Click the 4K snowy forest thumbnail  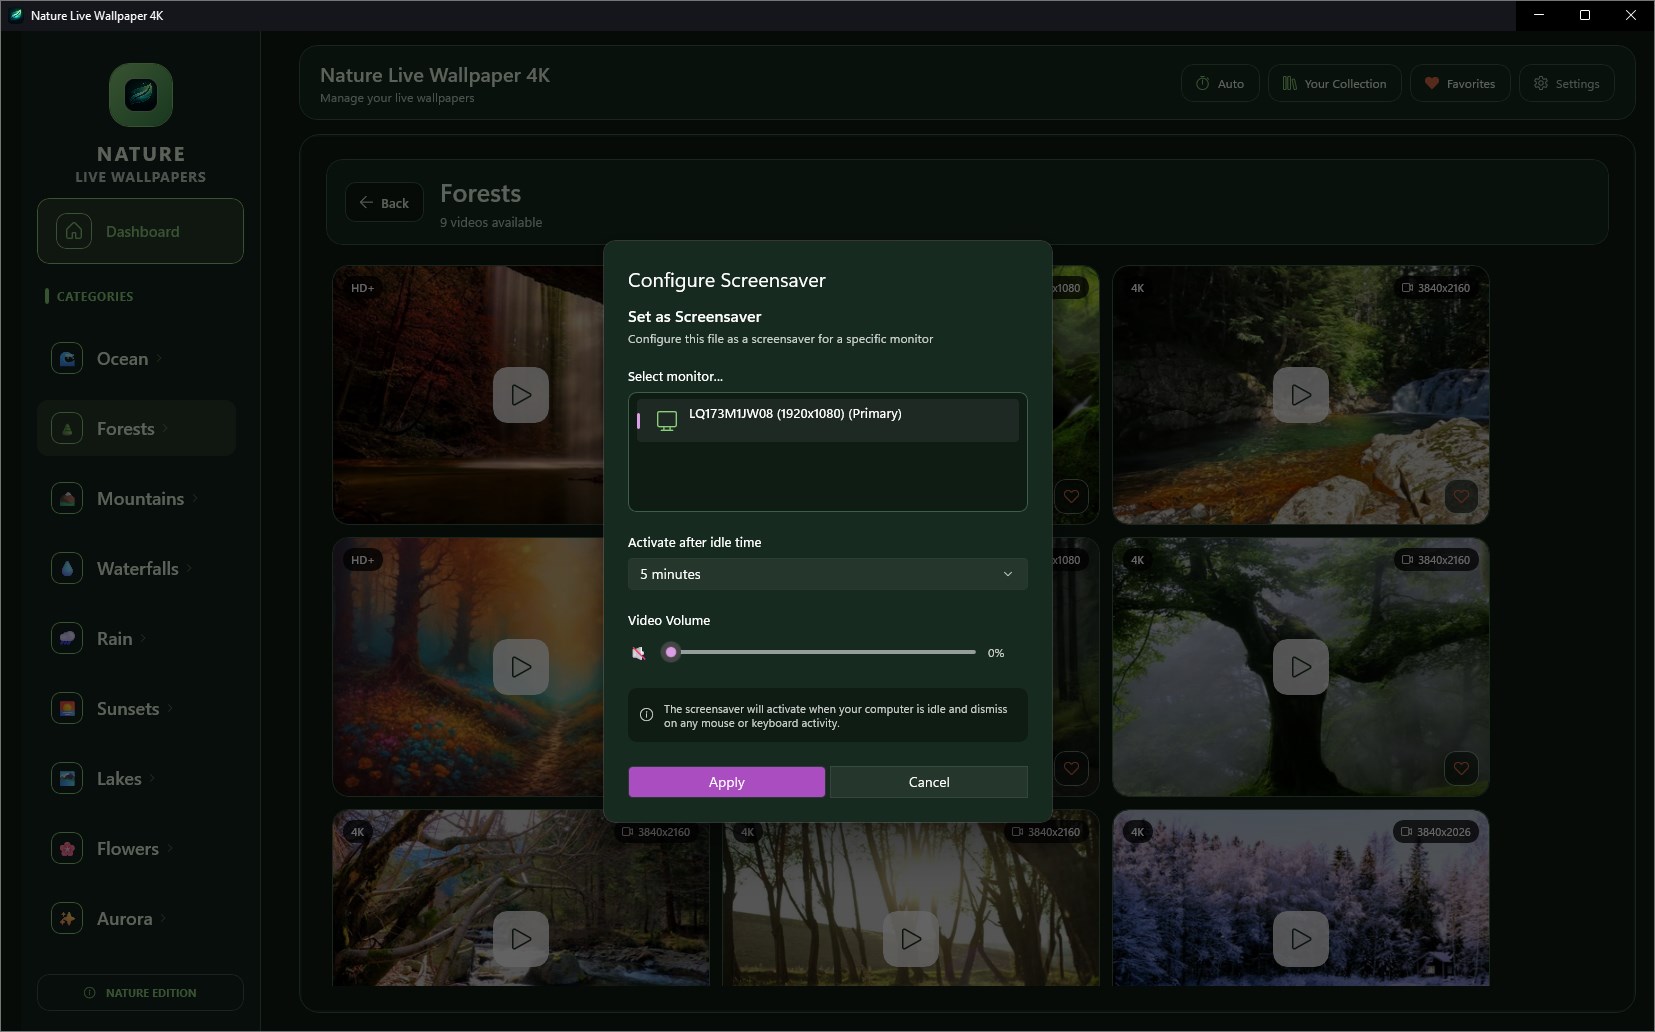[1301, 898]
